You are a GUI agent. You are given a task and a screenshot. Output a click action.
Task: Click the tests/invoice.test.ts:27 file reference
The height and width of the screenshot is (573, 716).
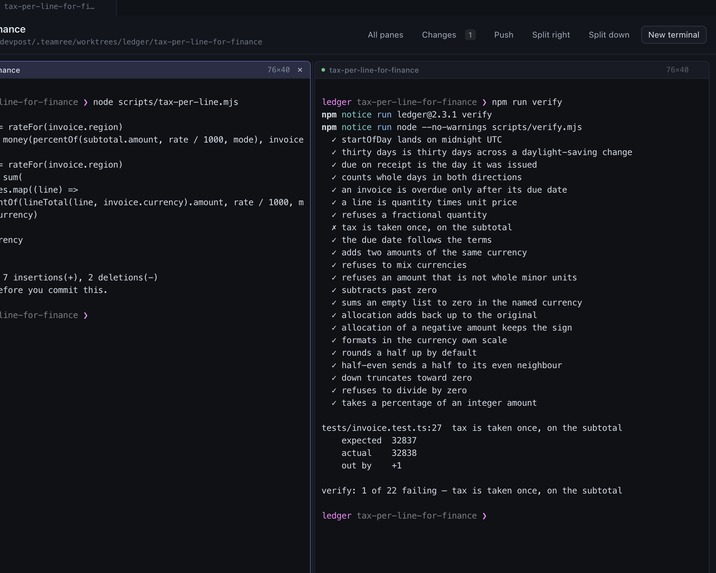(x=381, y=428)
